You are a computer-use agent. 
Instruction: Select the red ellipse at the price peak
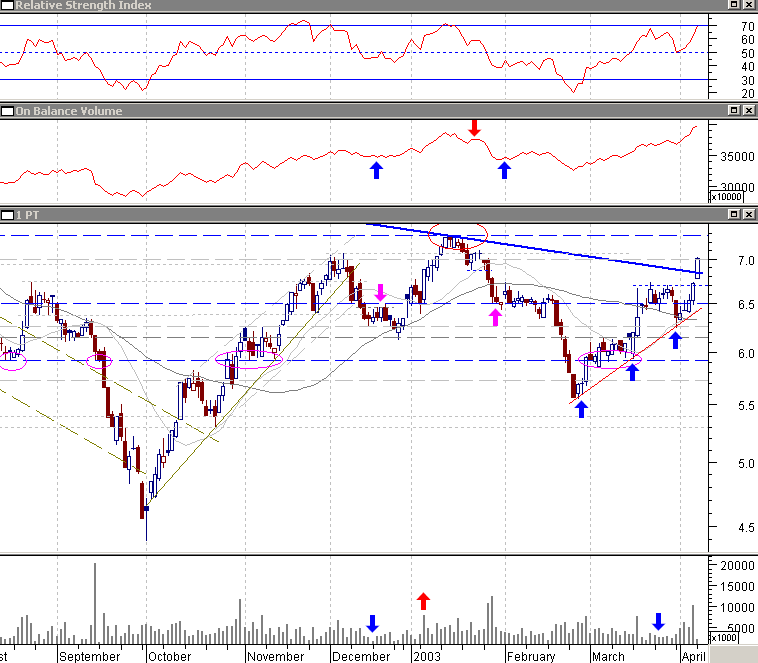(x=458, y=236)
